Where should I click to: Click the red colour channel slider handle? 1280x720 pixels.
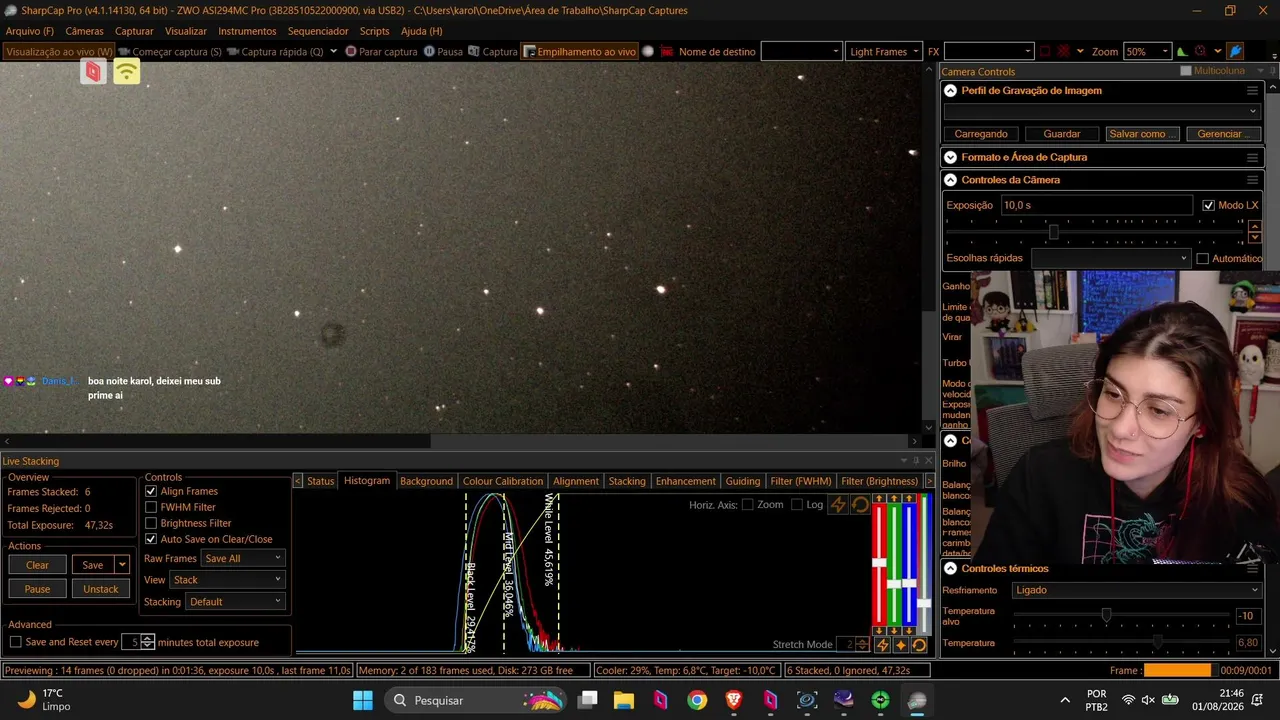coord(880,563)
